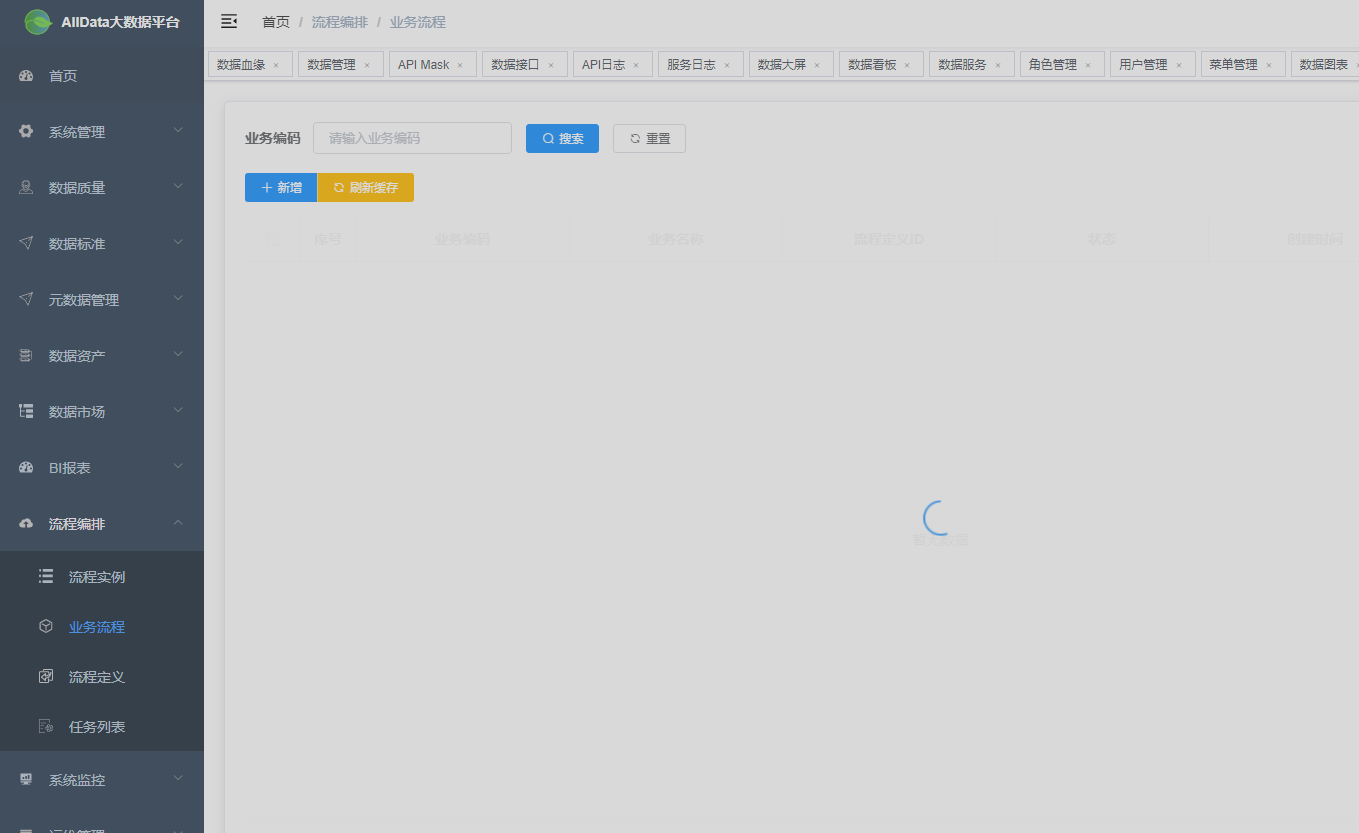Click the 流程实例 list icon
Image resolution: width=1359 pixels, height=833 pixels.
pos(46,577)
